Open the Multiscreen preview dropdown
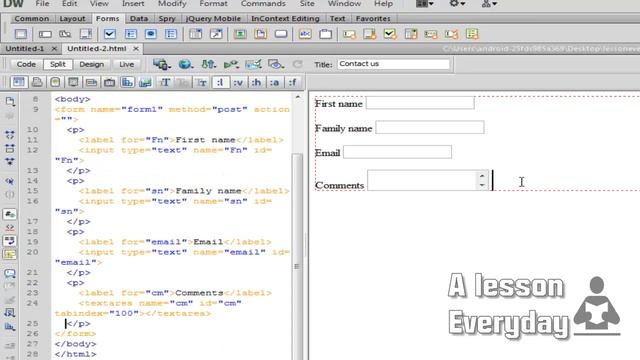 tap(162, 64)
